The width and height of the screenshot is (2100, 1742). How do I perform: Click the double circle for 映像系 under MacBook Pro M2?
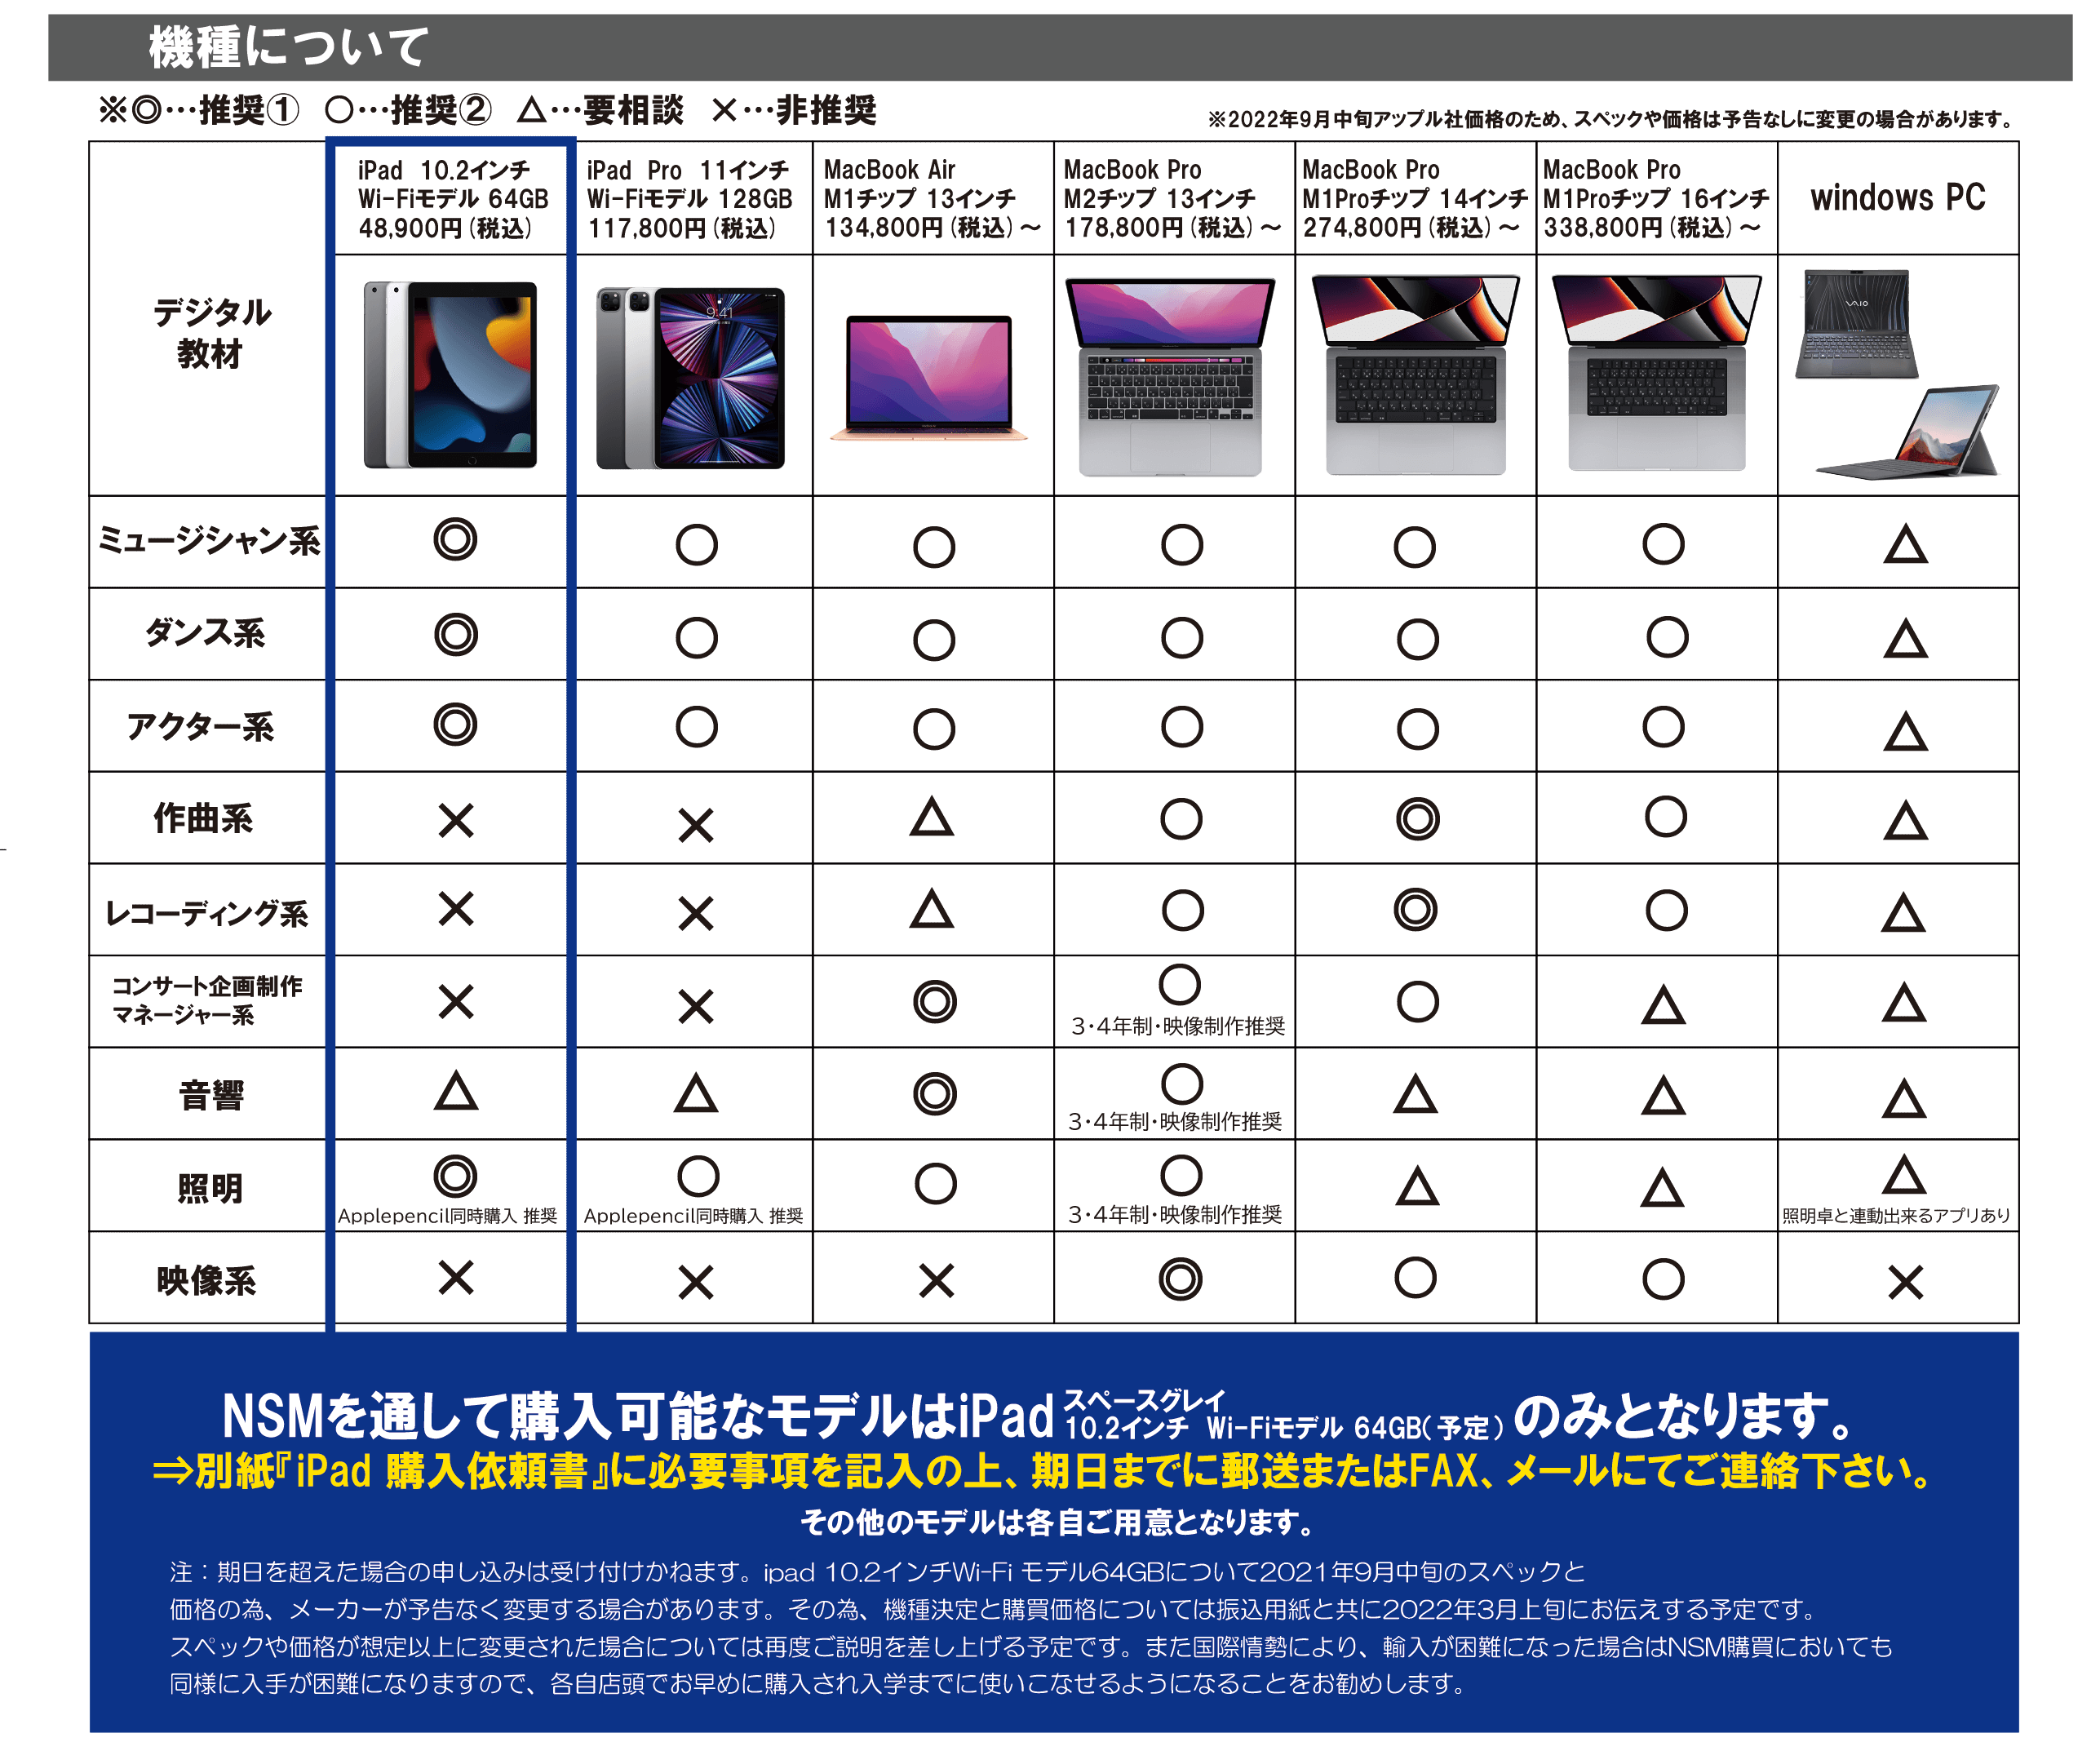1180,1278
